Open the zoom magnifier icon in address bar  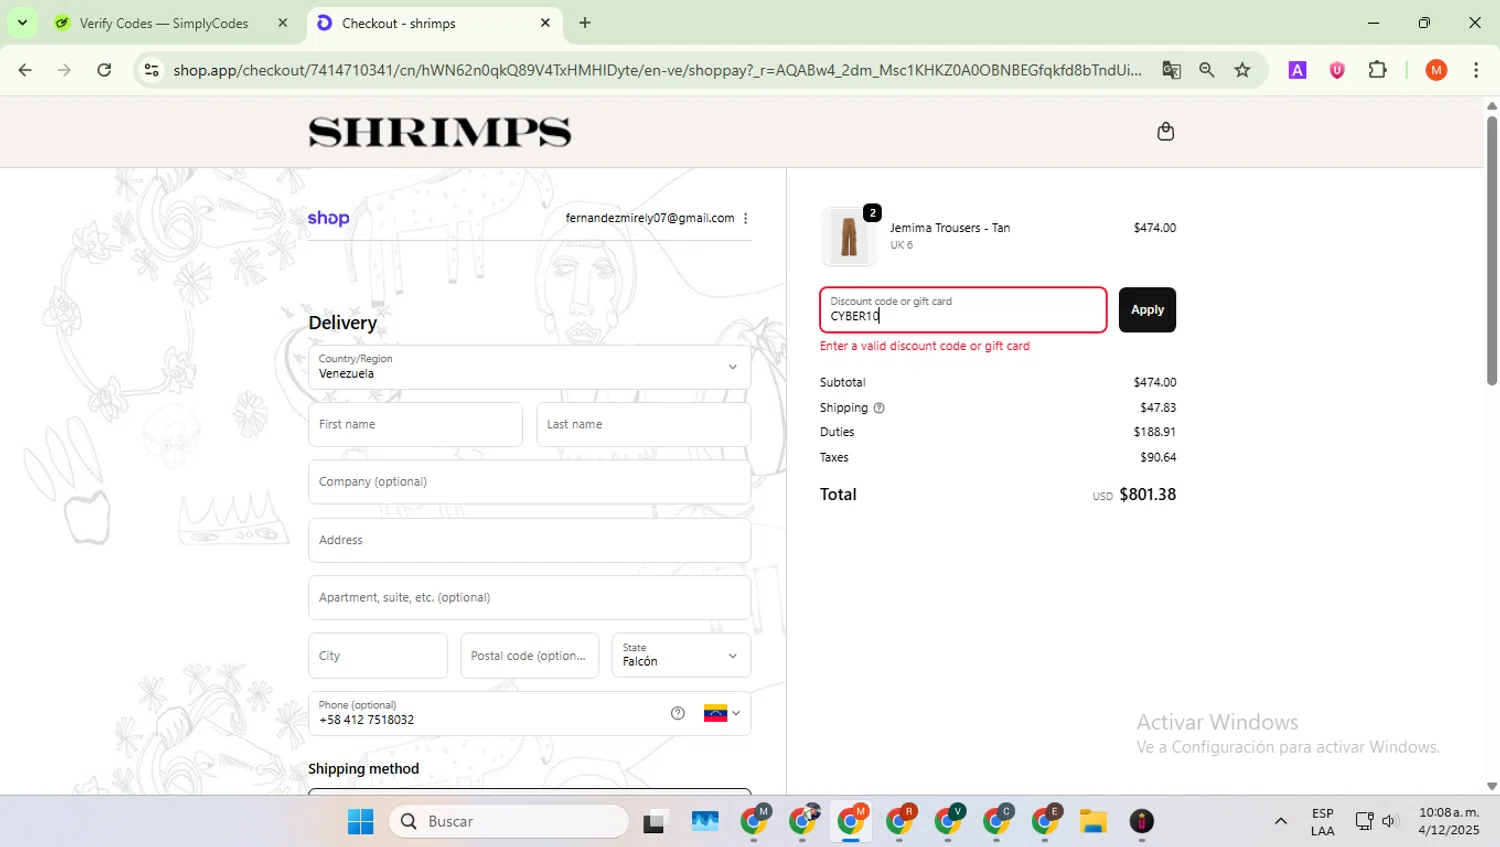pyautogui.click(x=1207, y=70)
